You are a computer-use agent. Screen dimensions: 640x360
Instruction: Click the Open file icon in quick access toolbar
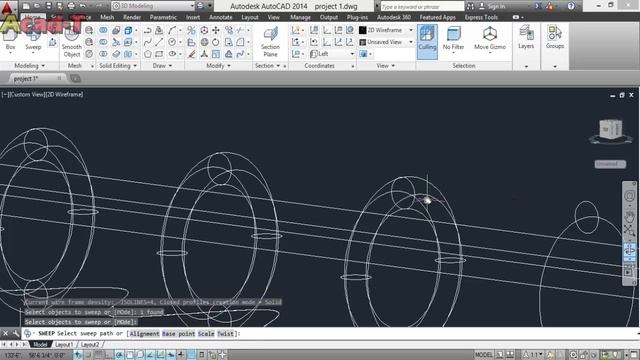click(x=37, y=6)
